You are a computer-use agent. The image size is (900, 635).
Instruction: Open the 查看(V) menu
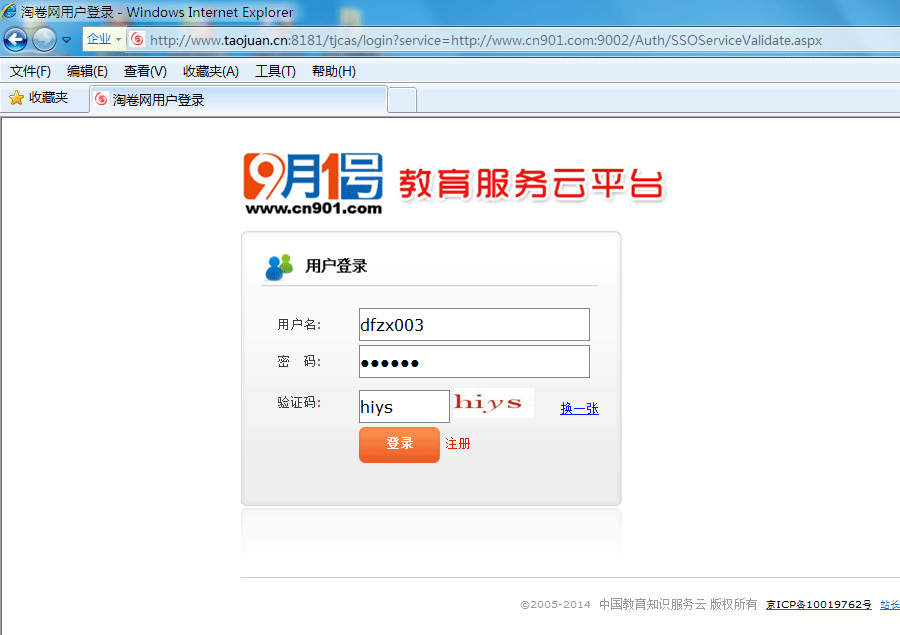pyautogui.click(x=145, y=71)
